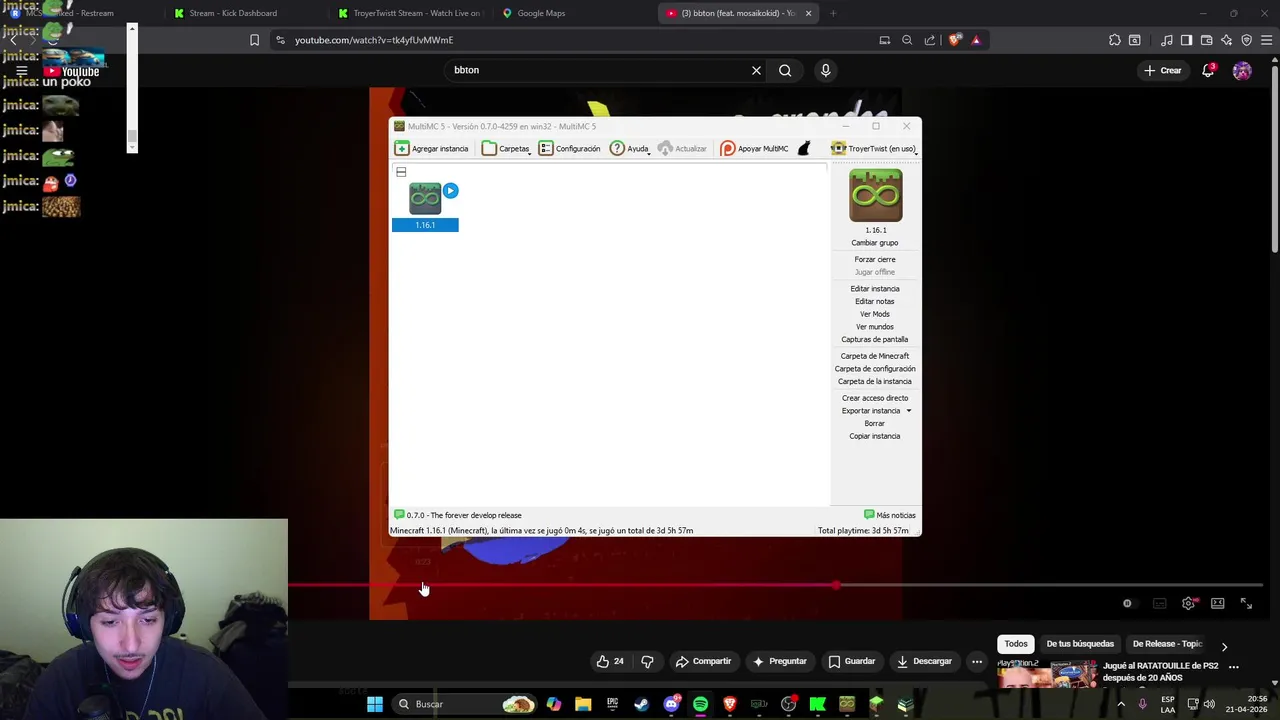Click Apoyar MultiMC Patreon button
The width and height of the screenshot is (1280, 720).
(754, 148)
